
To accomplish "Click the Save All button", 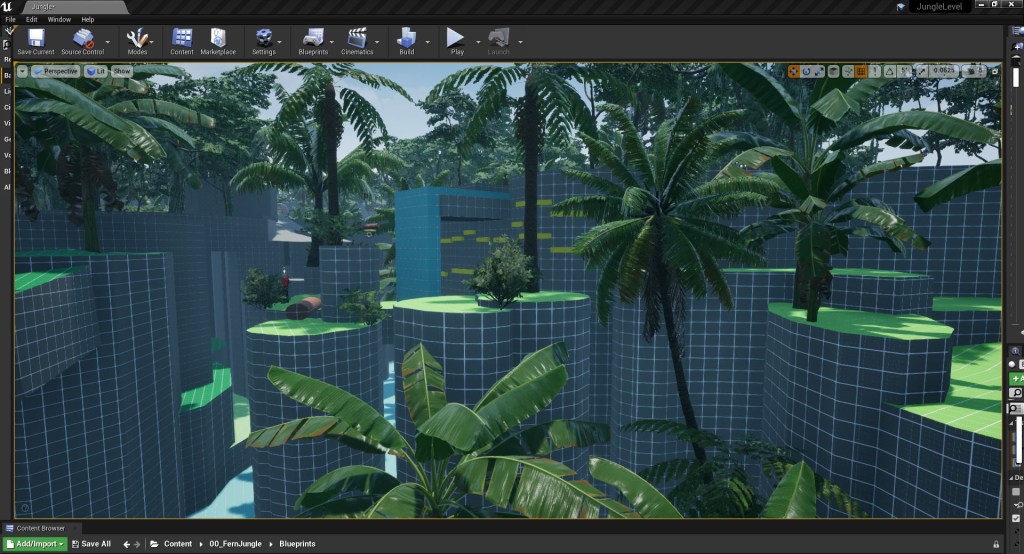I will pos(92,544).
